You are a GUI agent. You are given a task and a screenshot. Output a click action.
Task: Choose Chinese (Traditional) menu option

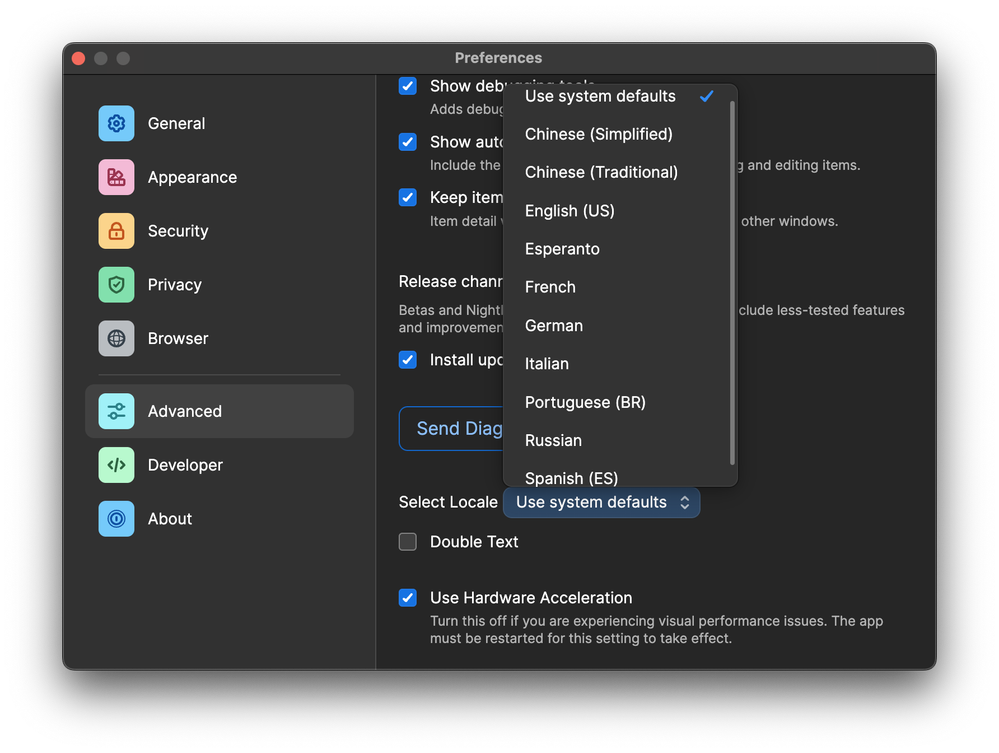click(601, 172)
